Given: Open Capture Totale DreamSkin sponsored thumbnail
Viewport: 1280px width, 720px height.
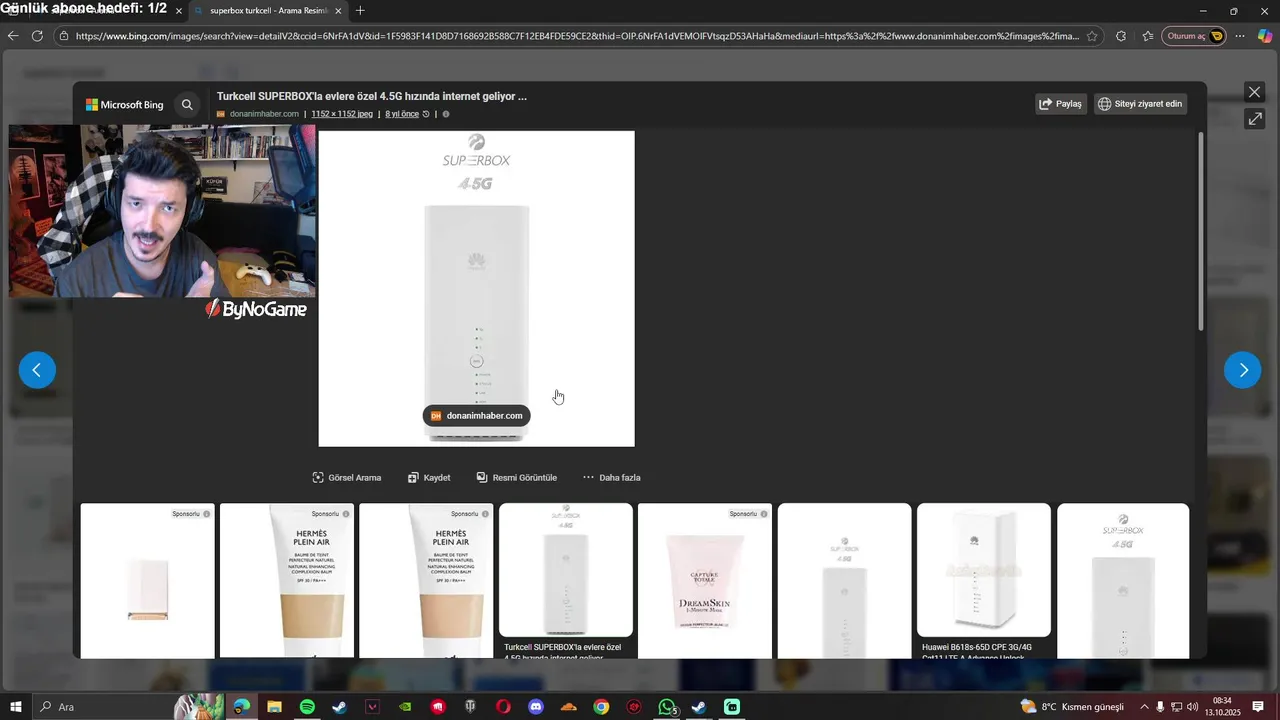Looking at the screenshot, I should (705, 580).
